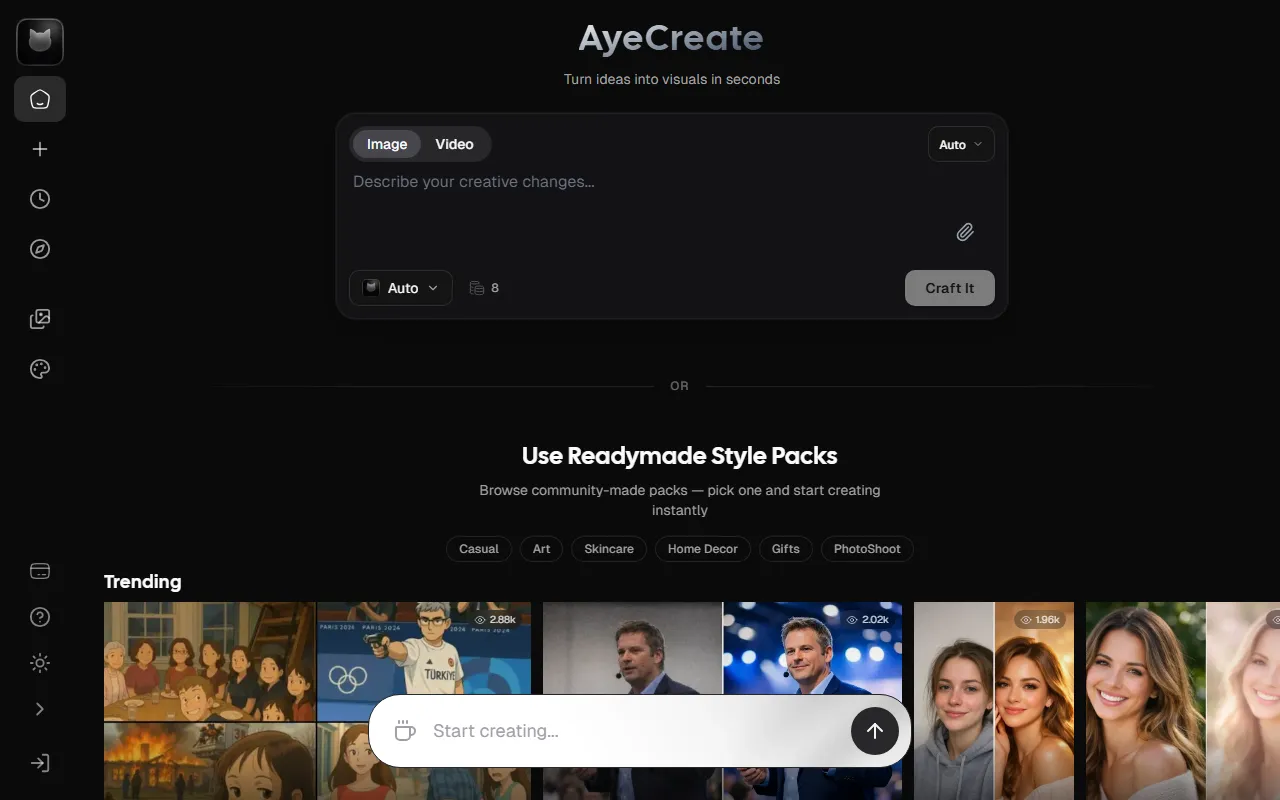Click the plus icon to create new
The image size is (1280, 800).
[40, 149]
